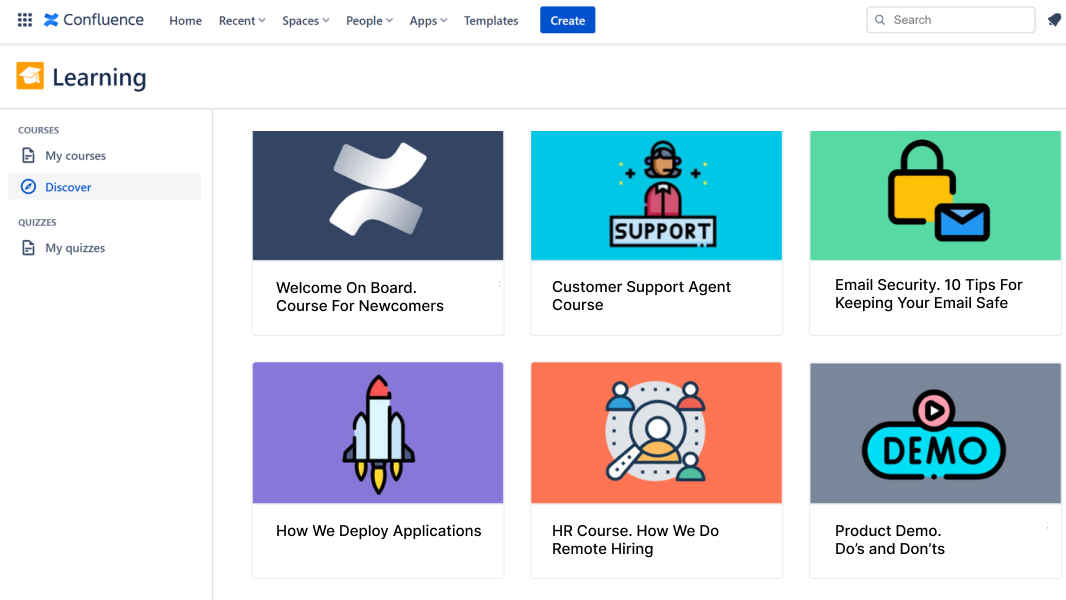This screenshot has width=1066, height=600.
Task: Expand the Recent dropdown
Action: click(x=241, y=20)
